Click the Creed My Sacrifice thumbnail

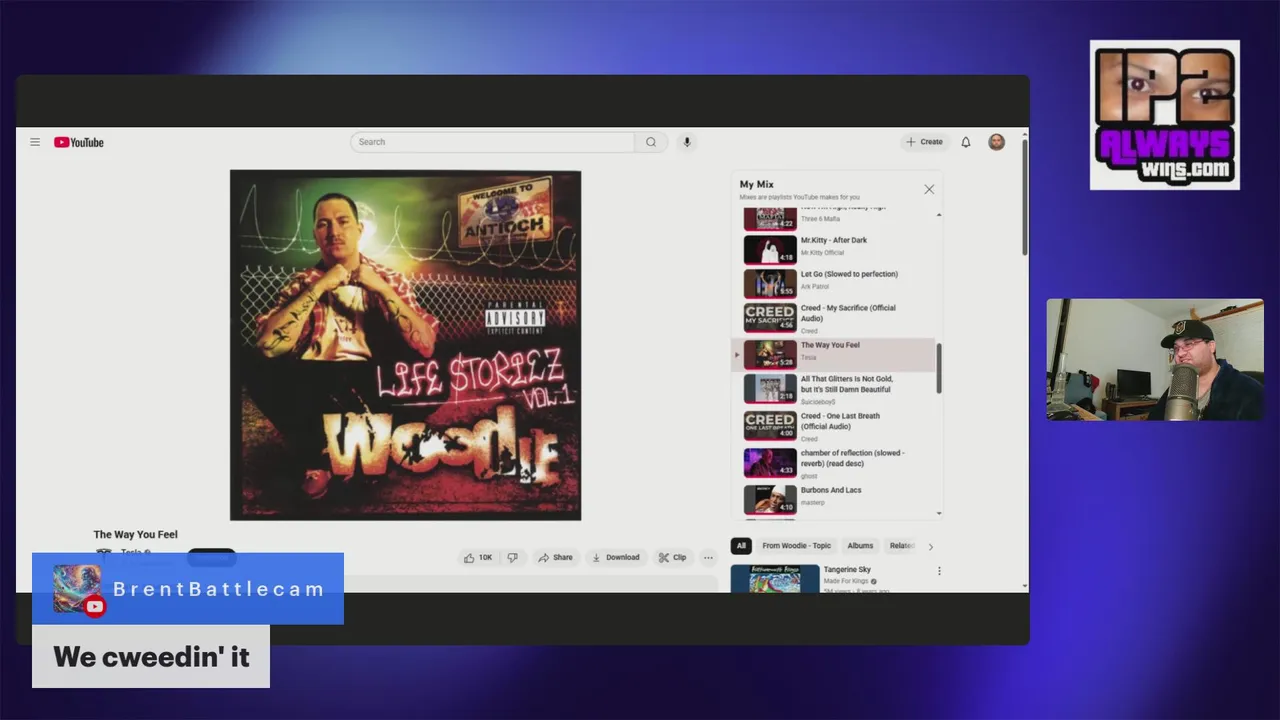[770, 318]
